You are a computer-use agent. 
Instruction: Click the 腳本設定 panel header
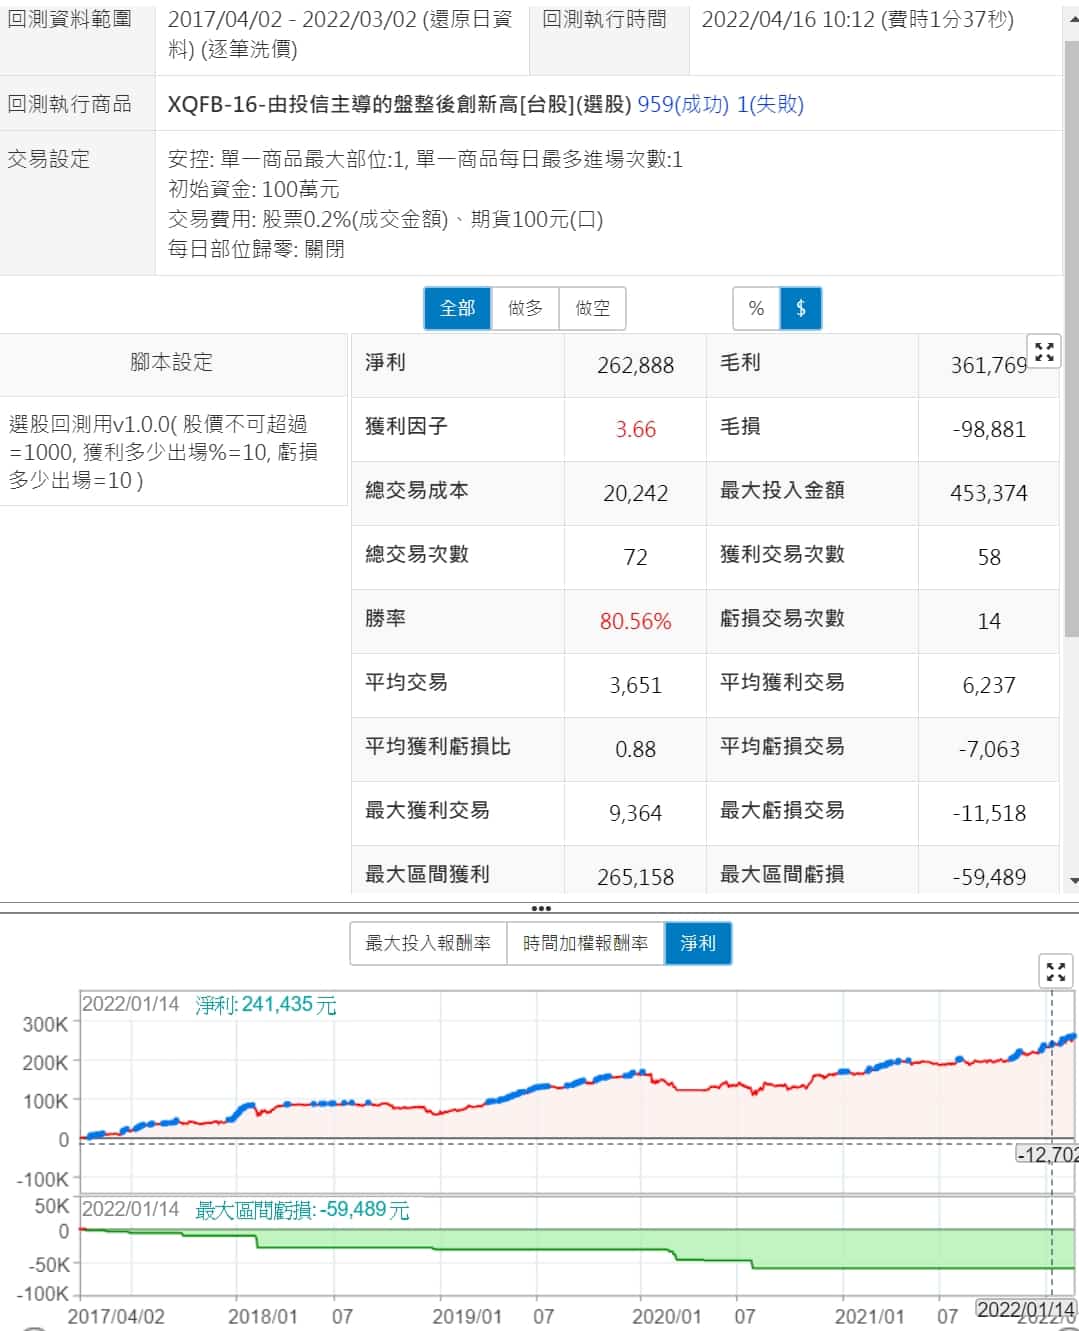point(172,362)
